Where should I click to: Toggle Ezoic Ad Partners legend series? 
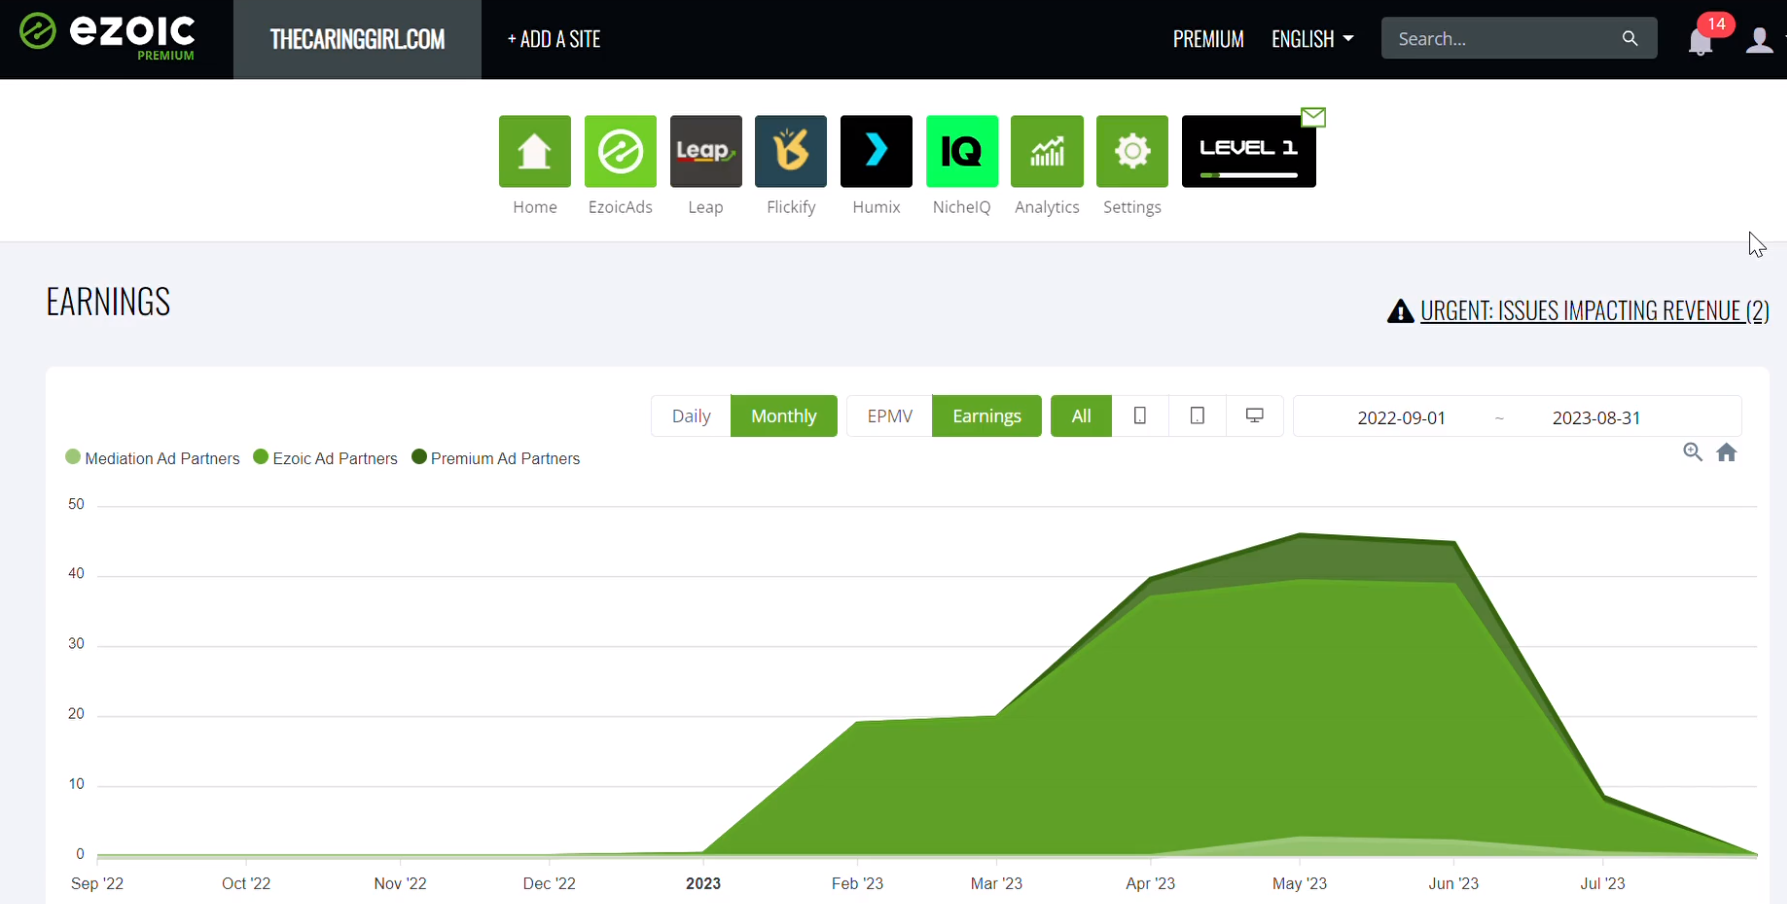tap(325, 458)
